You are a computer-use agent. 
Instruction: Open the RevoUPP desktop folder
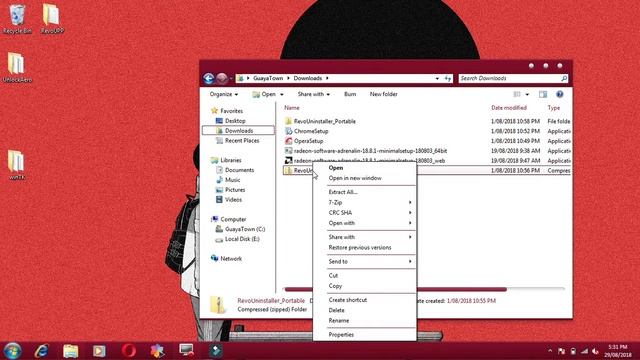coord(52,19)
